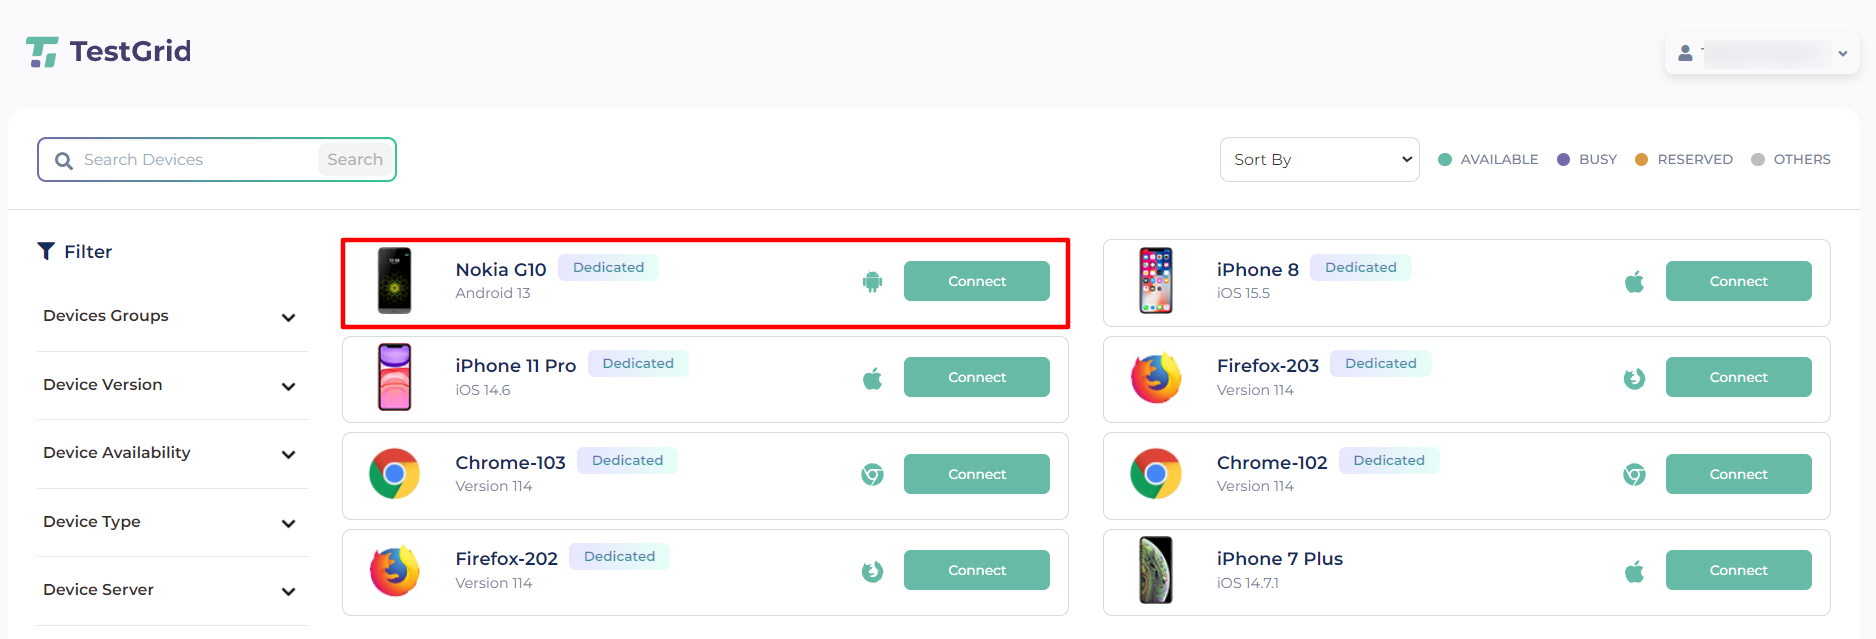Click the Firefox platform icon beside Firefox-203
The height and width of the screenshot is (639, 1876).
pos(1634,378)
